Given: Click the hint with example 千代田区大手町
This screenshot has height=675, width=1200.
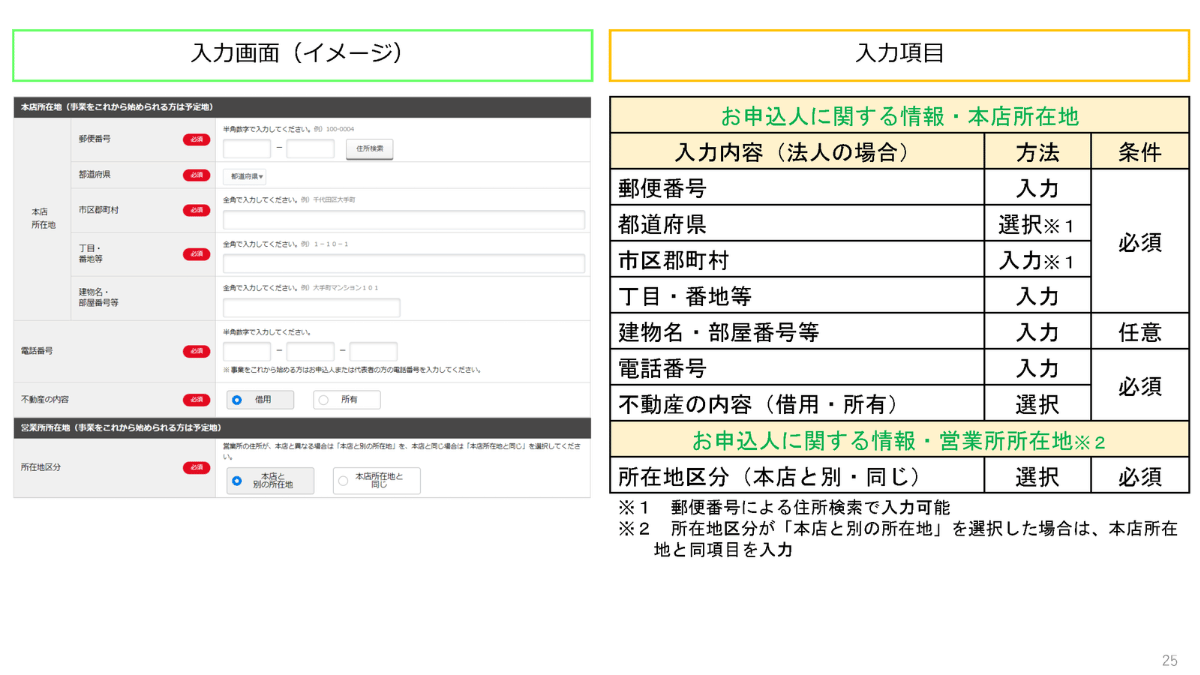Looking at the screenshot, I should click(290, 200).
